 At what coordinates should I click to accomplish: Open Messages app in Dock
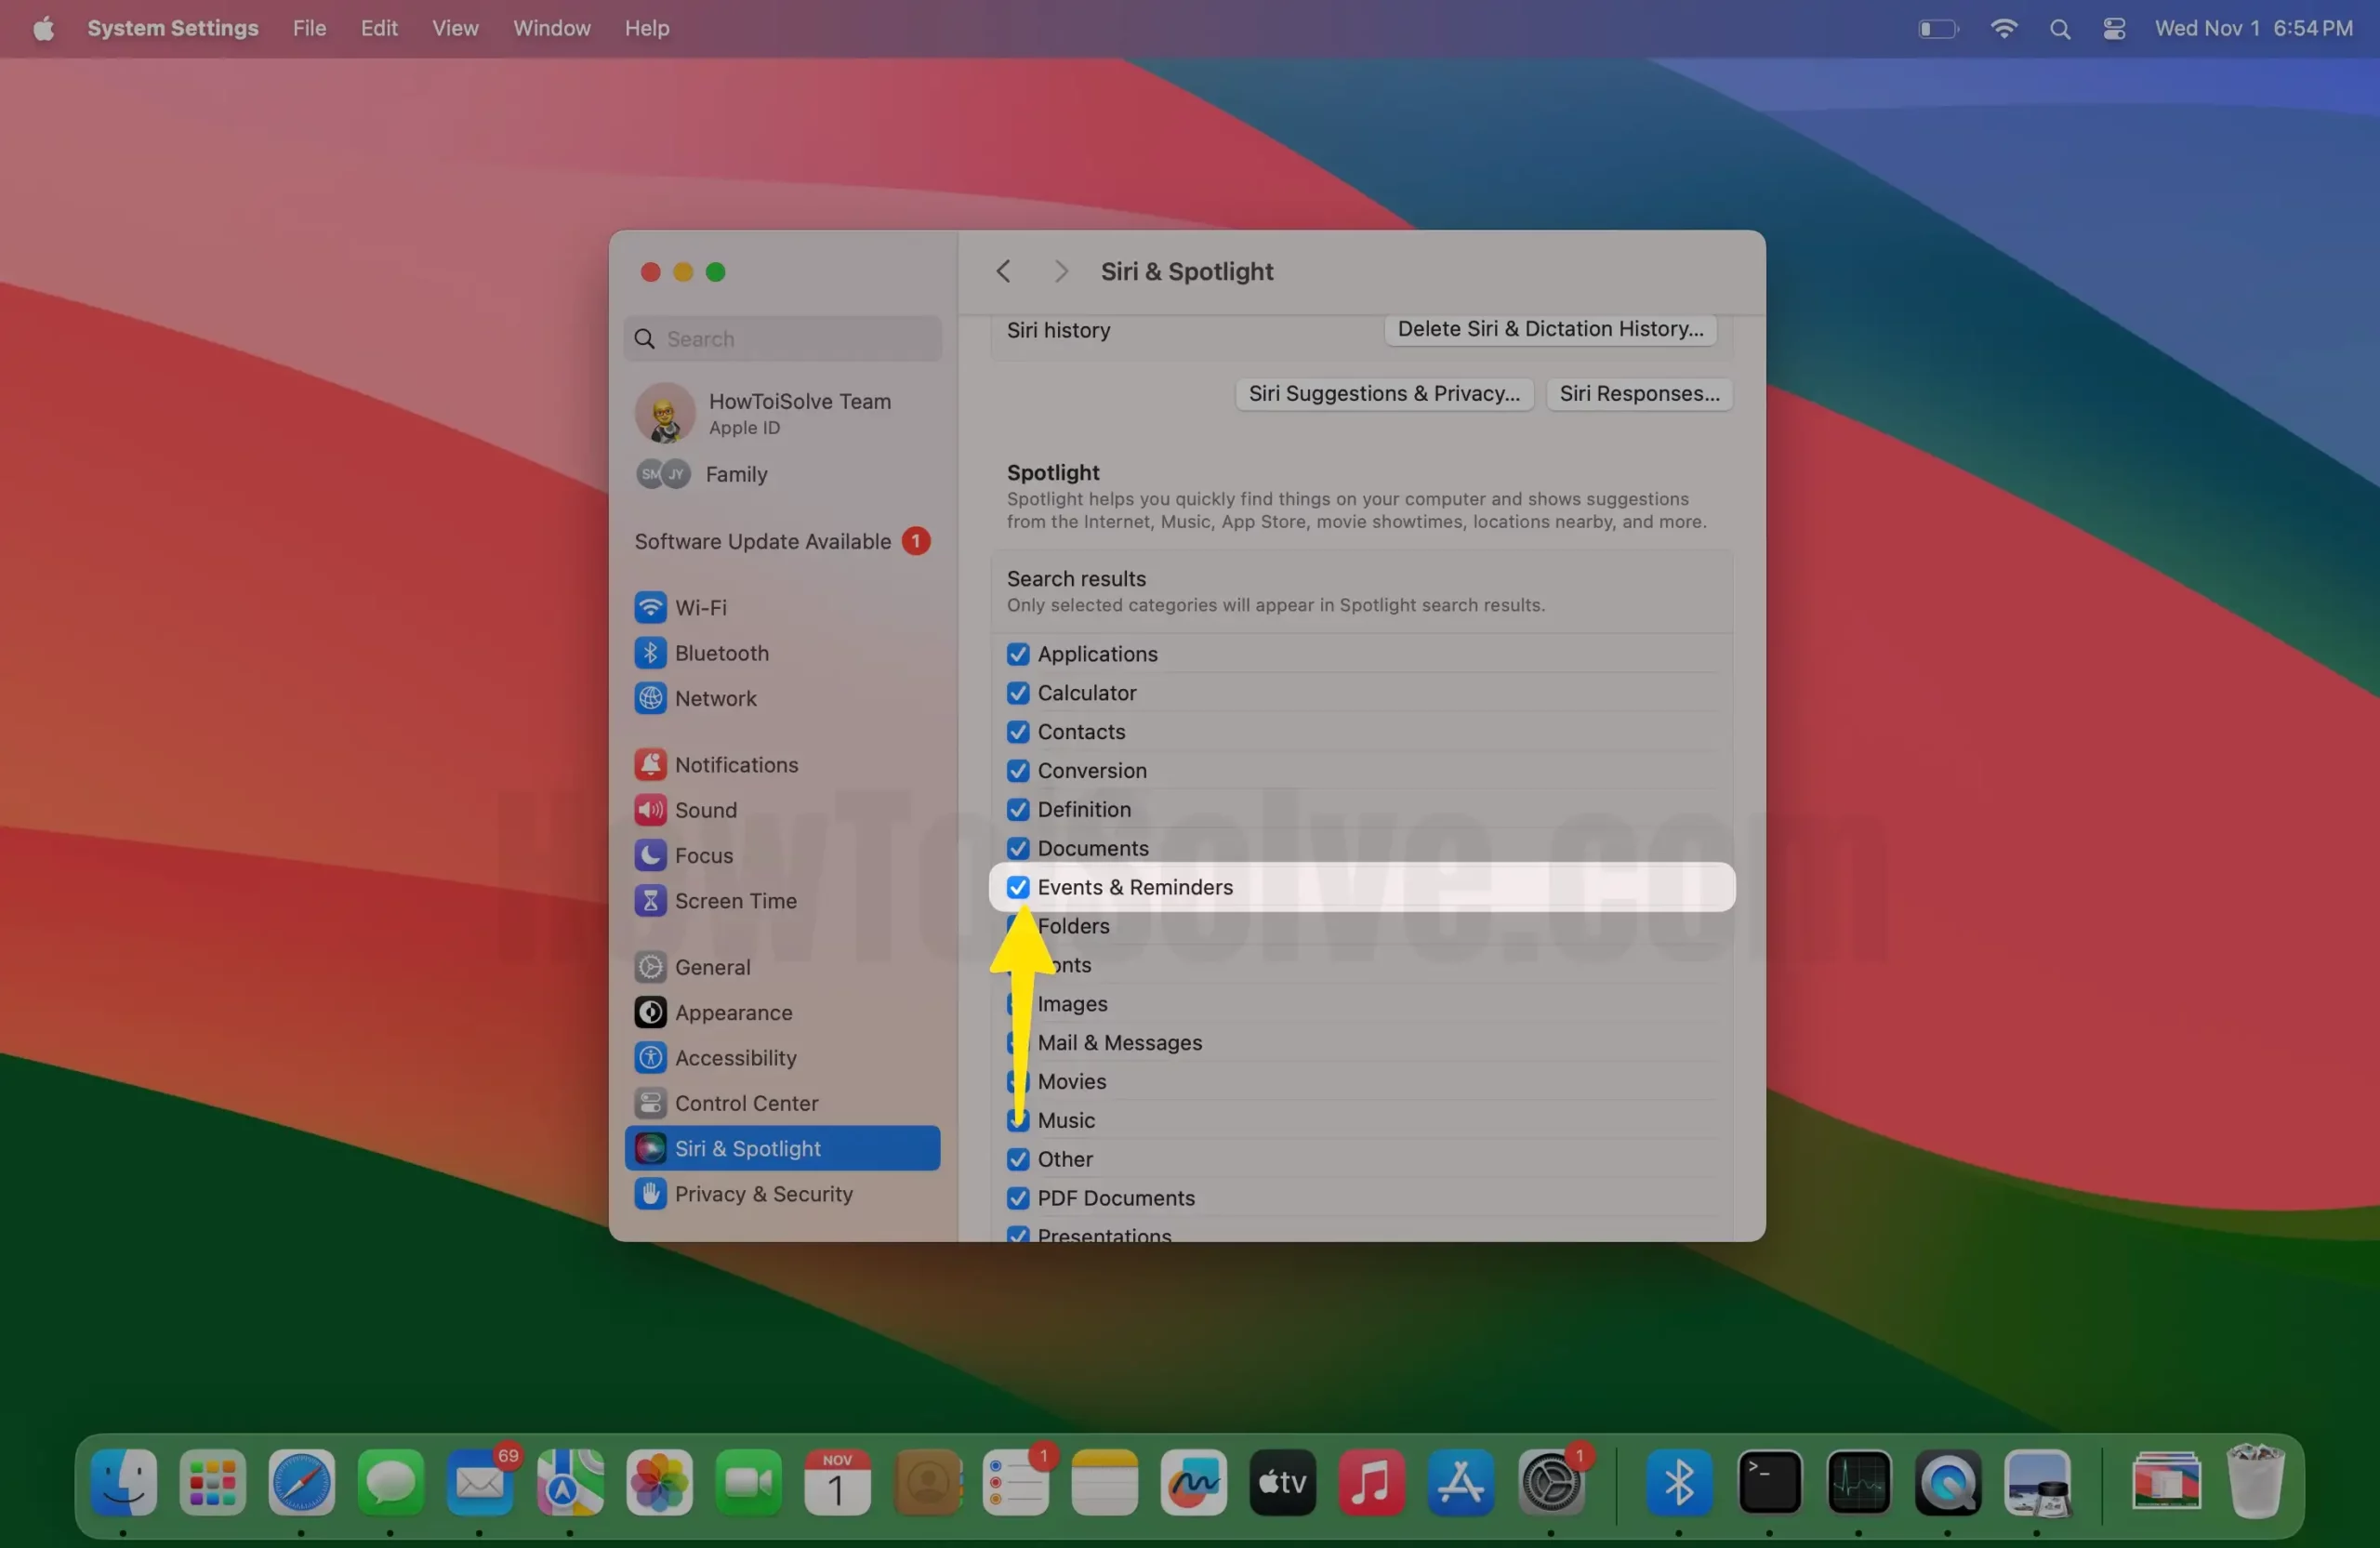click(x=391, y=1481)
